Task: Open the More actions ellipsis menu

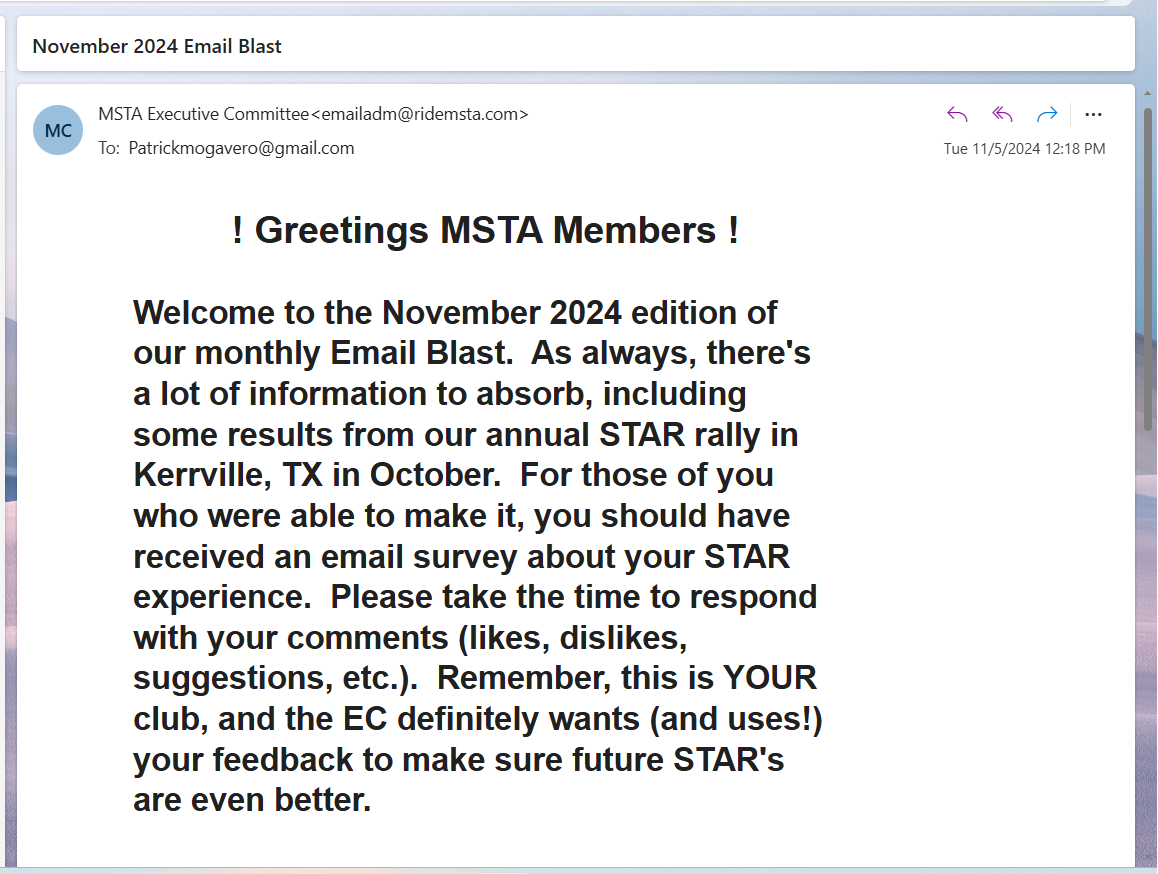Action: 1093,114
